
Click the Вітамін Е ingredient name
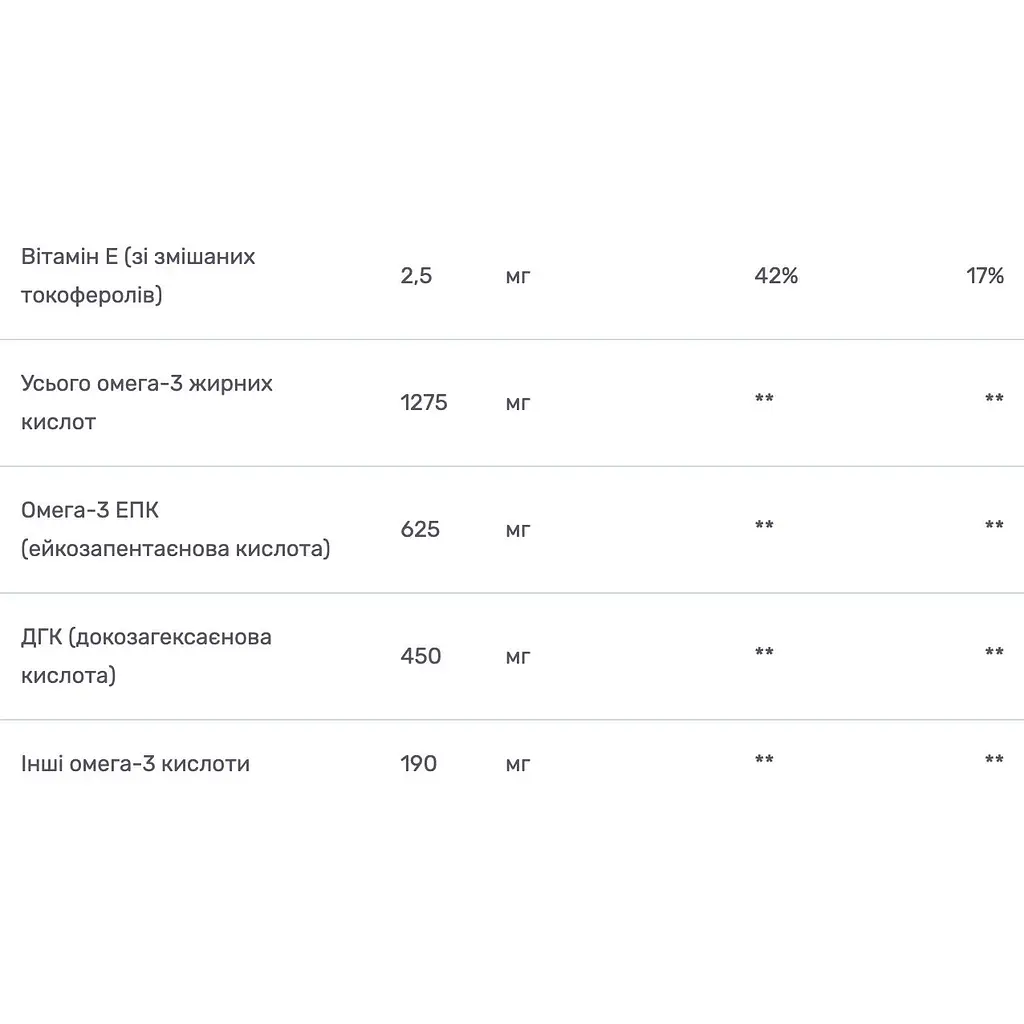point(138,276)
